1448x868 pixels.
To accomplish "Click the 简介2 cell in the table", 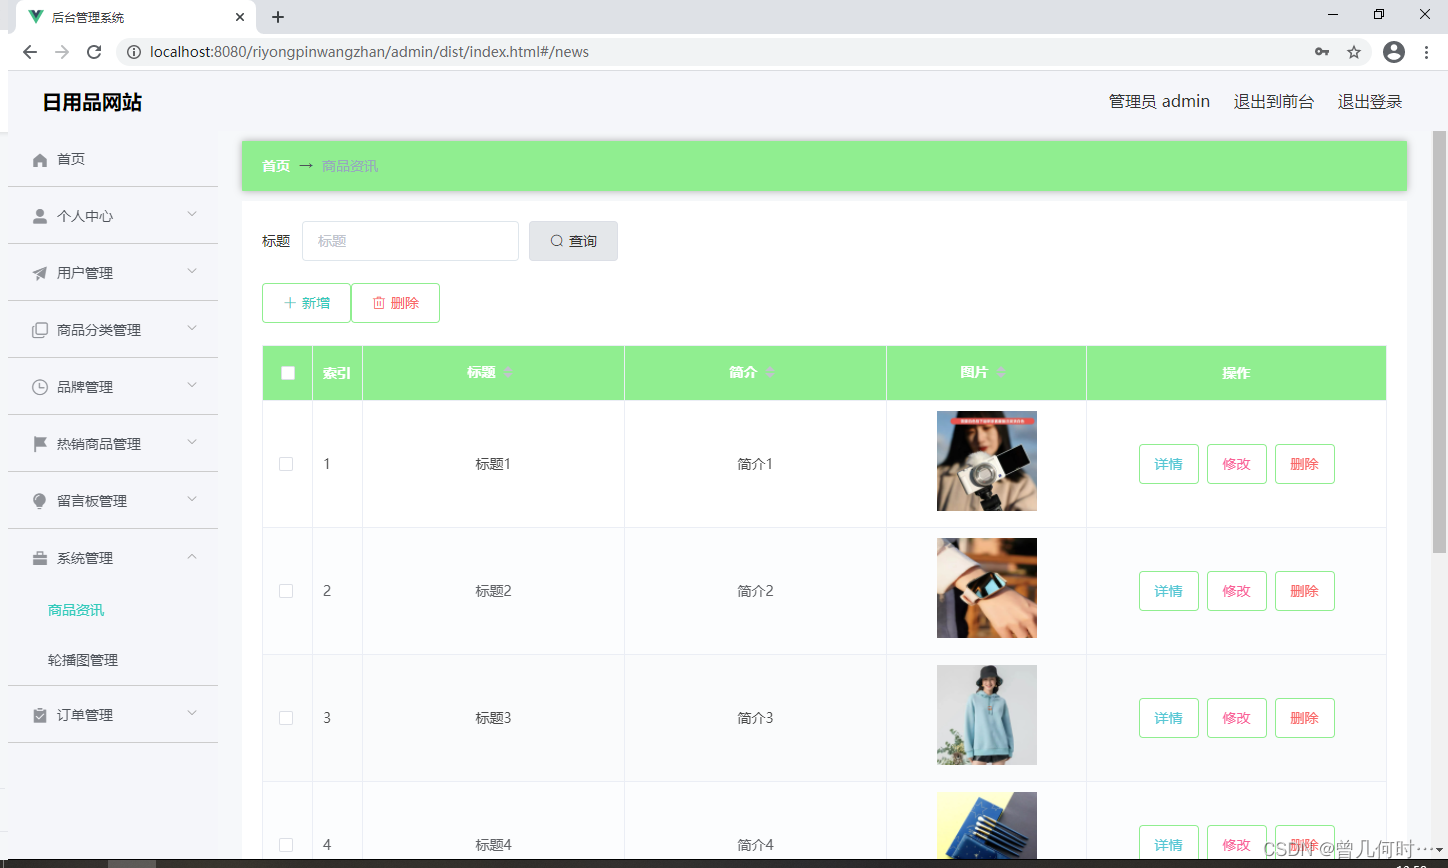I will (x=755, y=591).
